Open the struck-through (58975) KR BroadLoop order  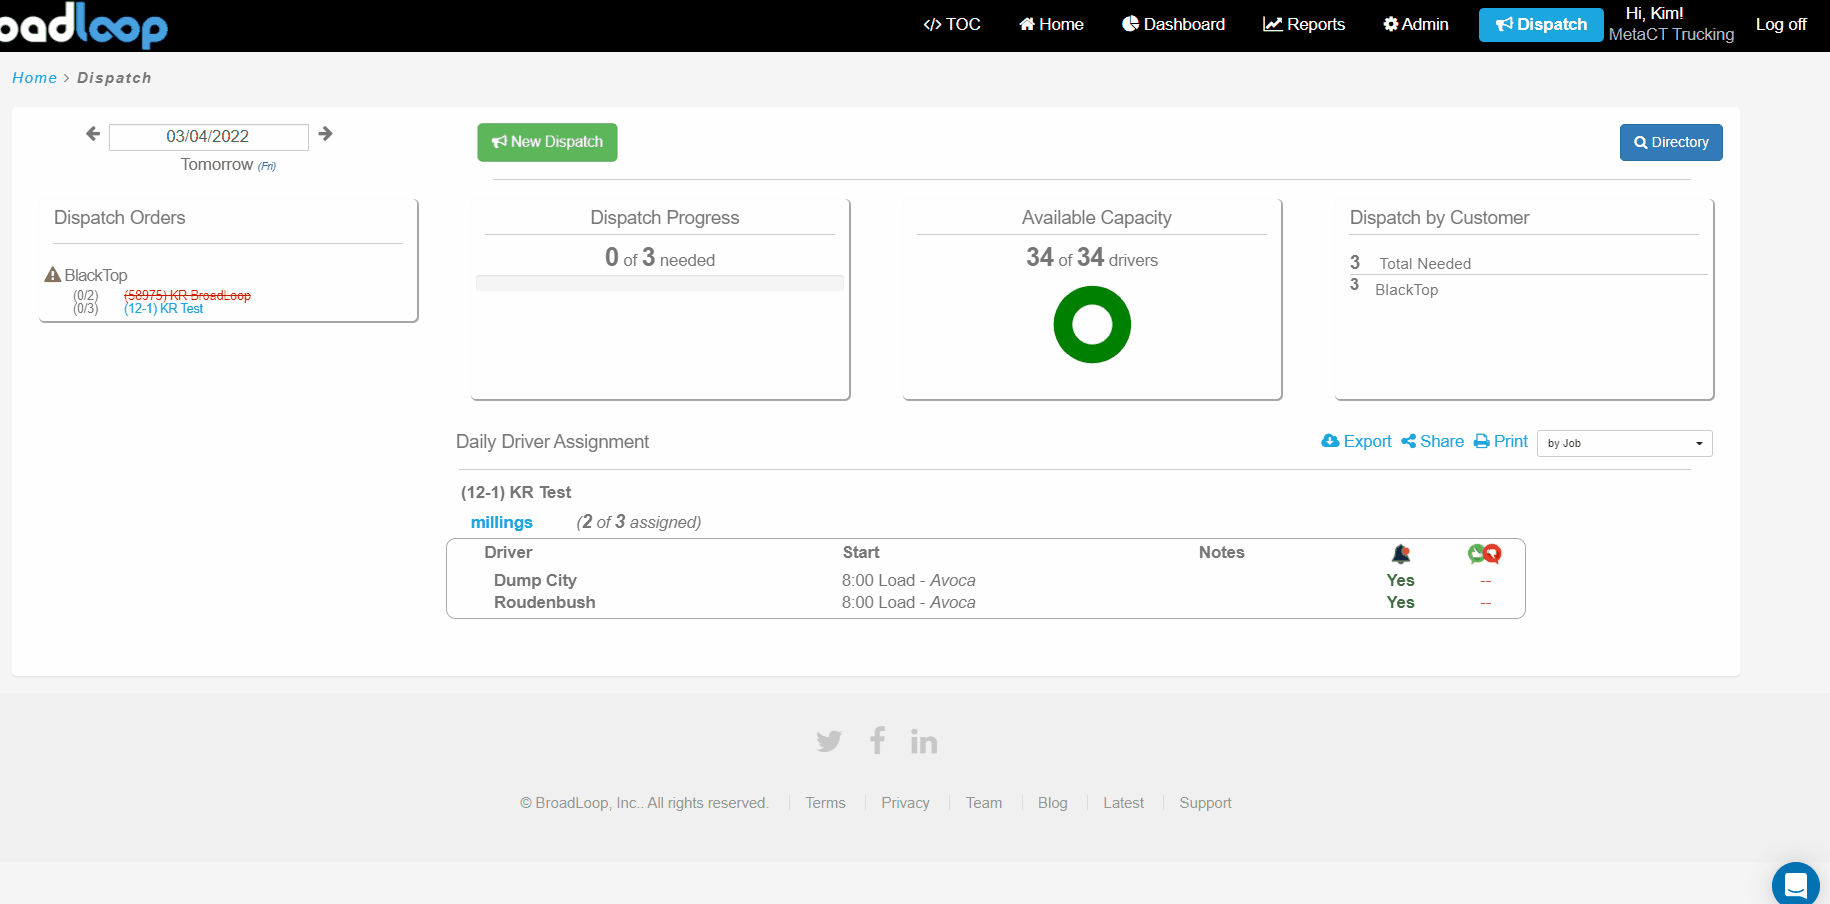pyautogui.click(x=187, y=295)
